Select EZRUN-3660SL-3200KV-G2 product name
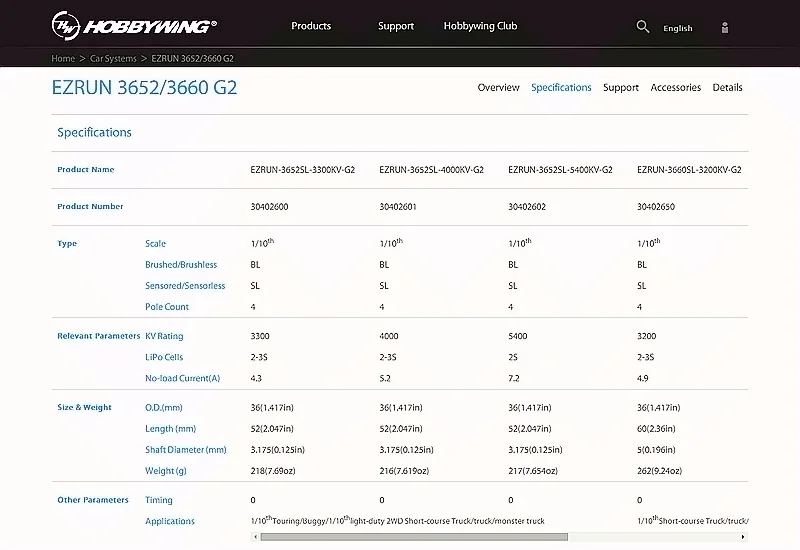800x550 pixels. pos(689,170)
